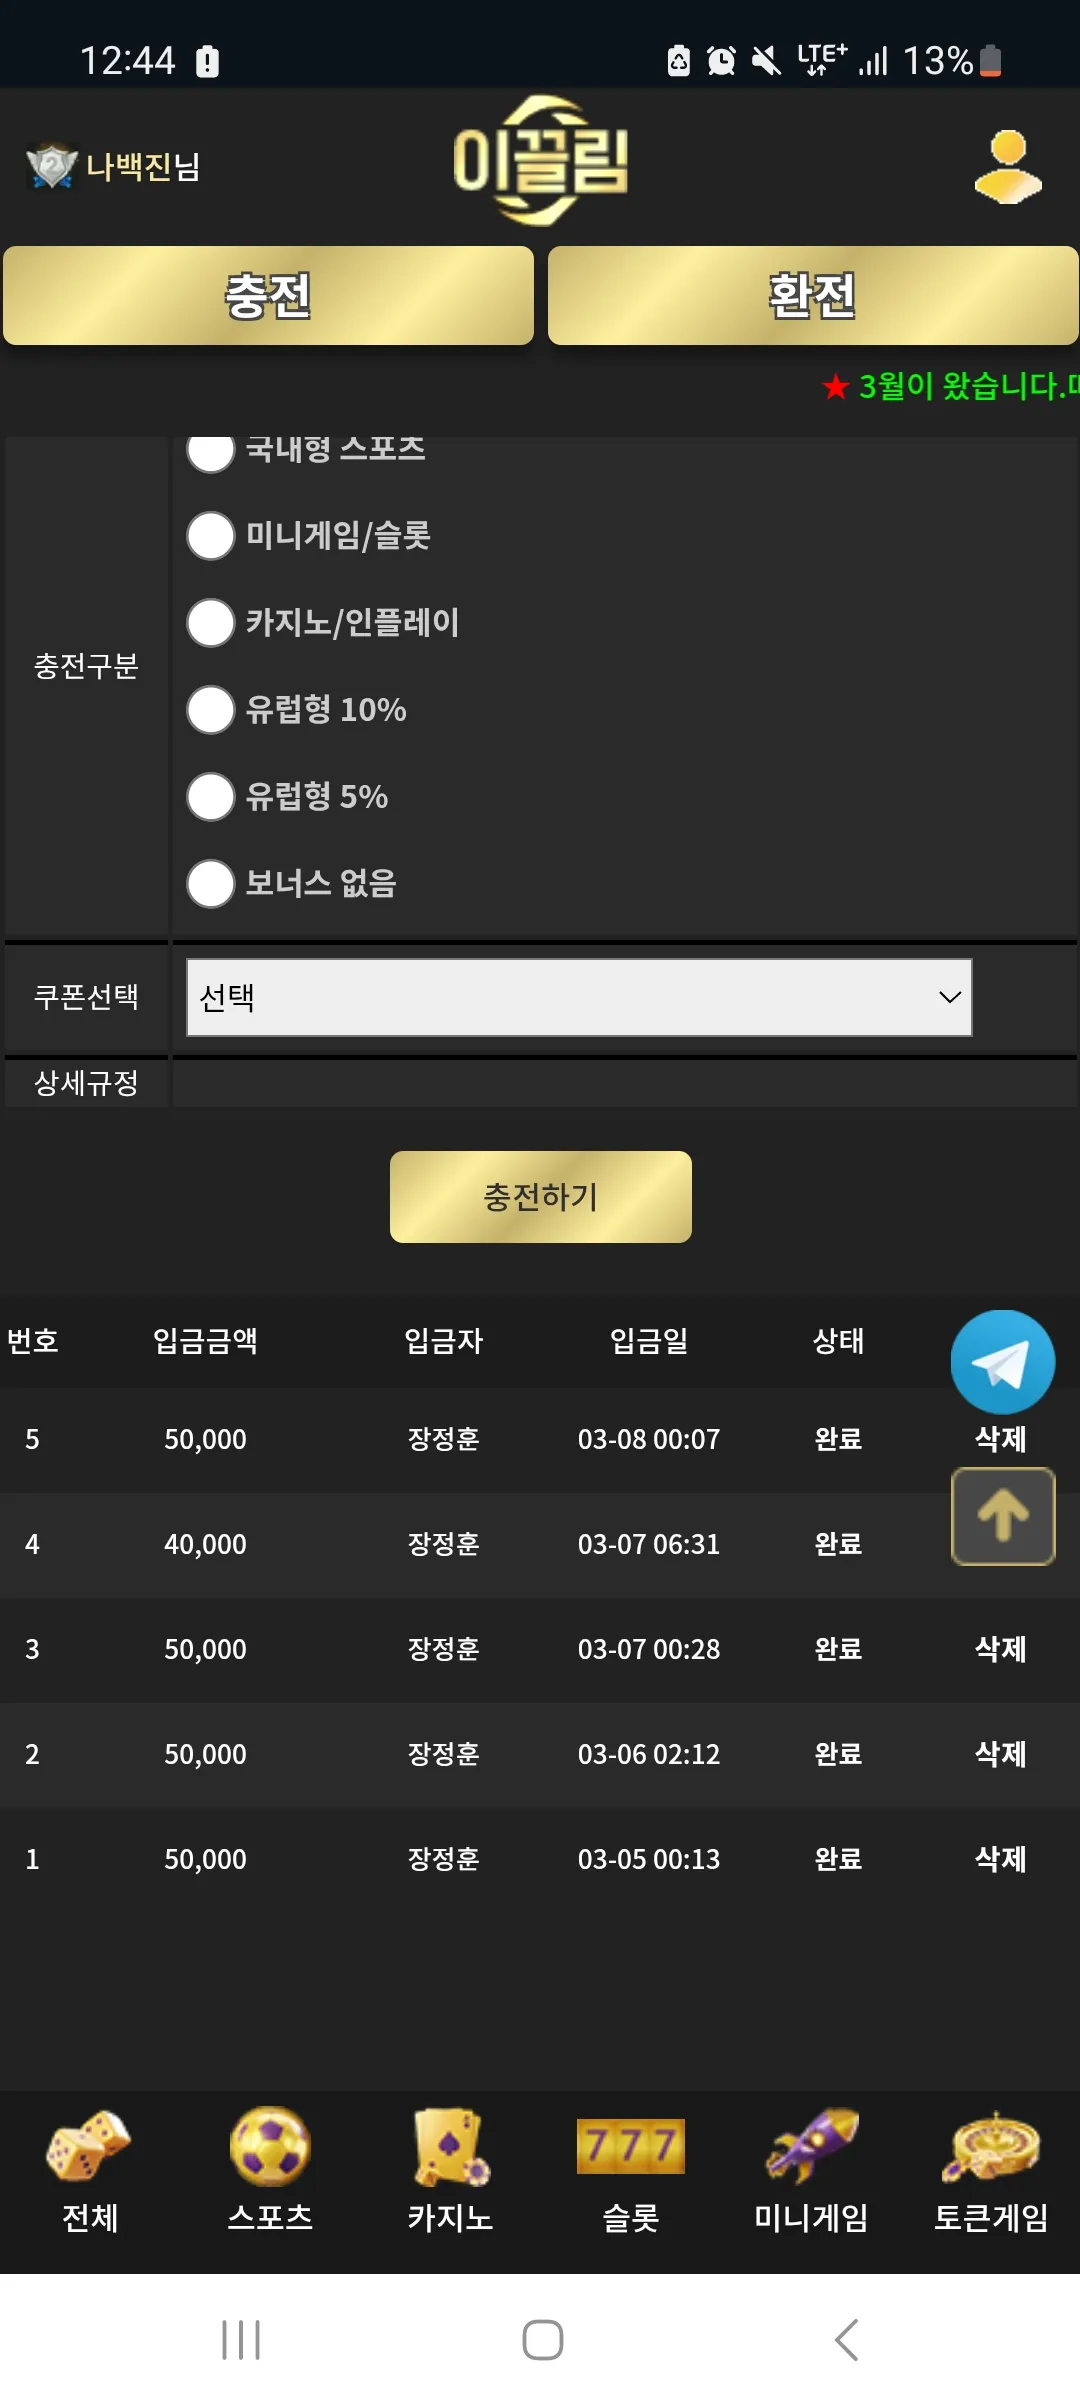Open the user profile icon

[x=1008, y=167]
